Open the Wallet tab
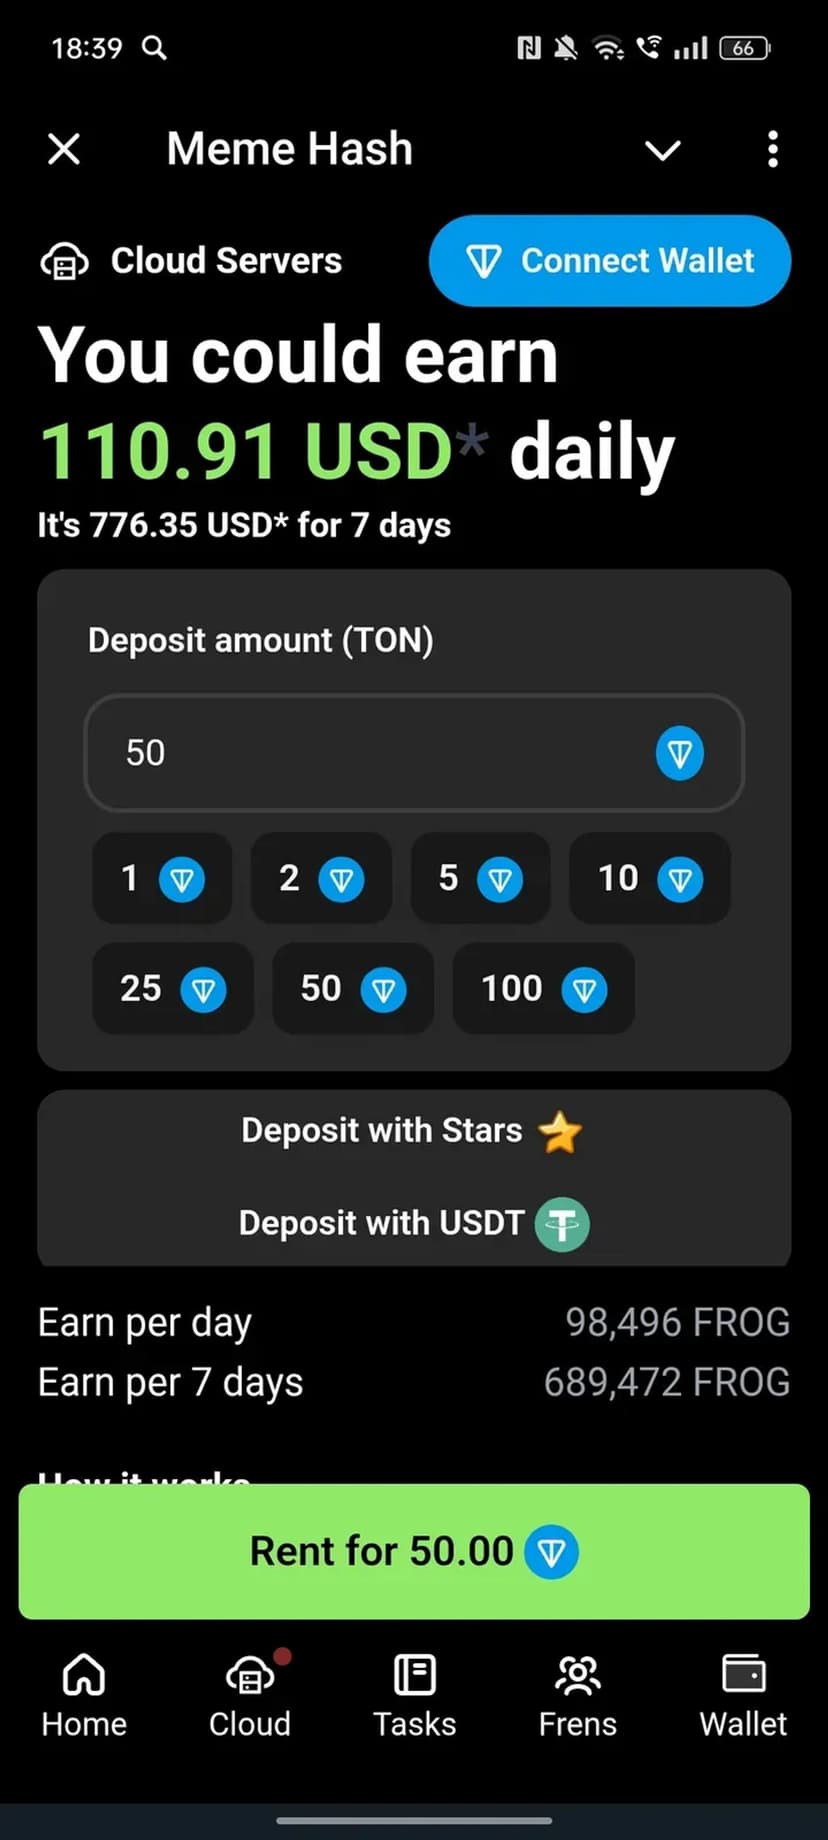This screenshot has height=1840, width=828. tap(743, 1694)
